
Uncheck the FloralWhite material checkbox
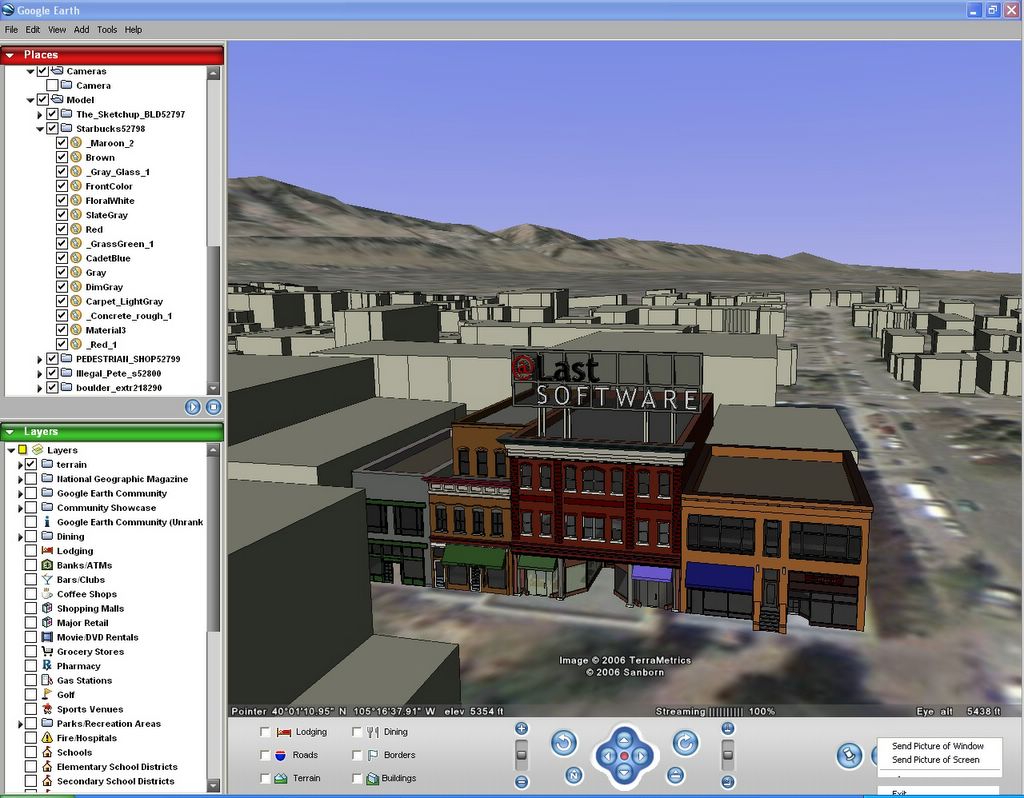62,200
